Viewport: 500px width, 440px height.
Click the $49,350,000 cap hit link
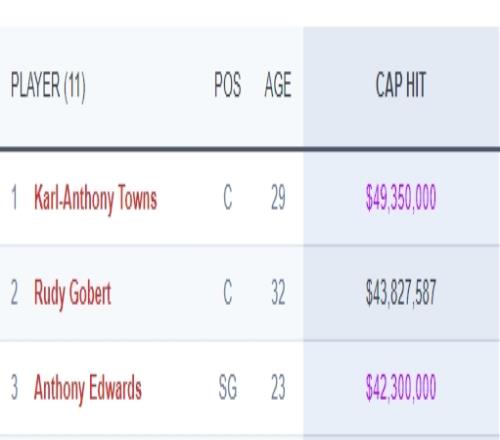point(401,198)
